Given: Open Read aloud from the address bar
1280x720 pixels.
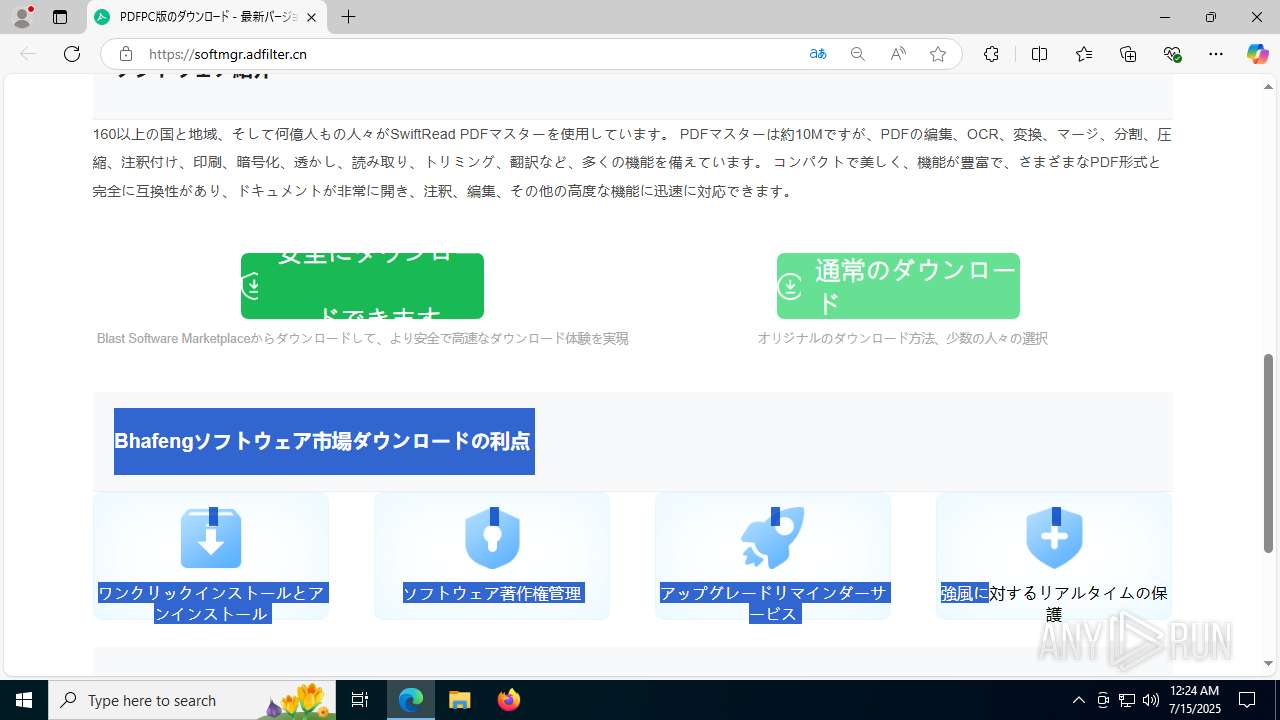Looking at the screenshot, I should pos(898,54).
